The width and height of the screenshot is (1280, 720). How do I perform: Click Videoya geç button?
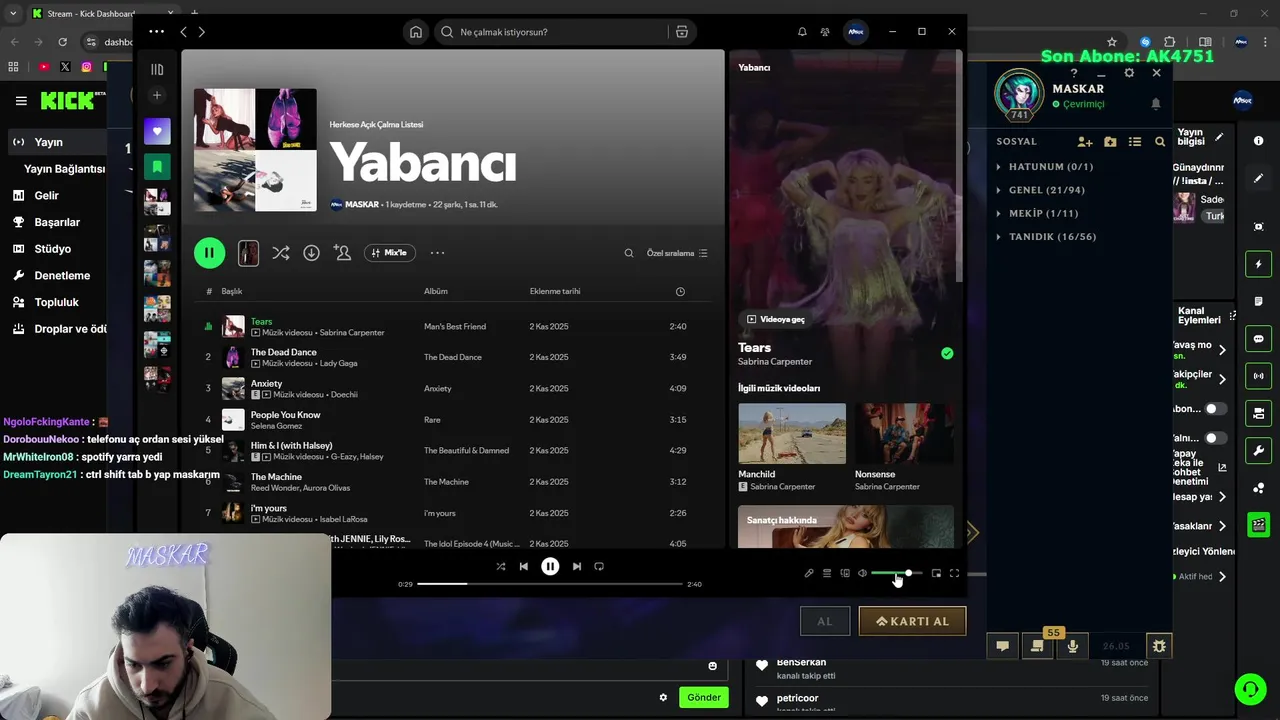click(776, 319)
